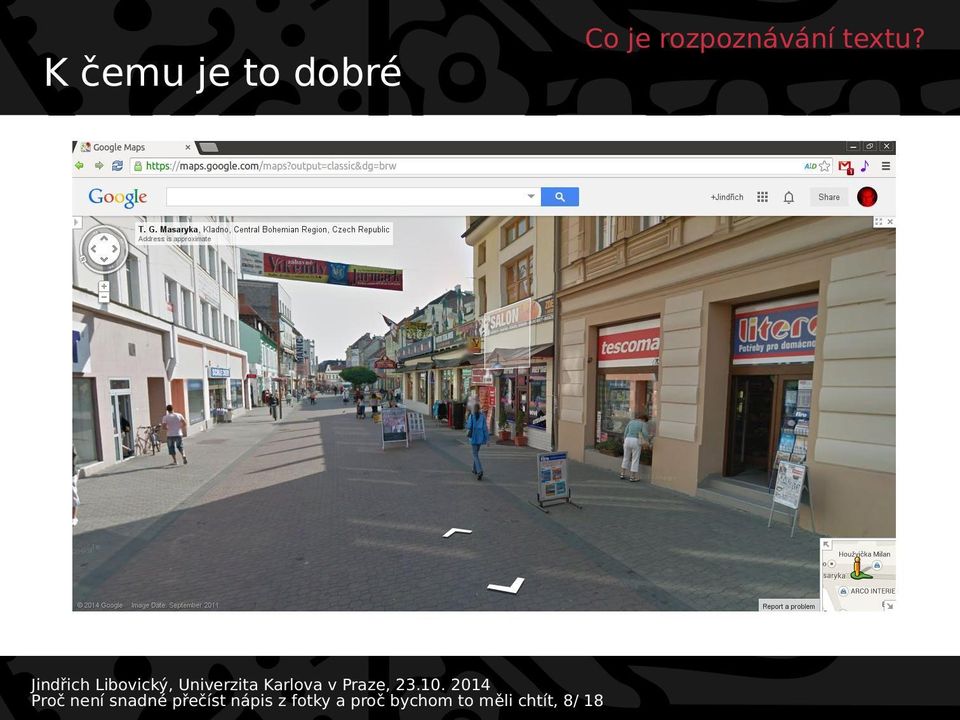960x720 pixels.
Task: Reload the Google Maps page
Action: [x=118, y=166]
